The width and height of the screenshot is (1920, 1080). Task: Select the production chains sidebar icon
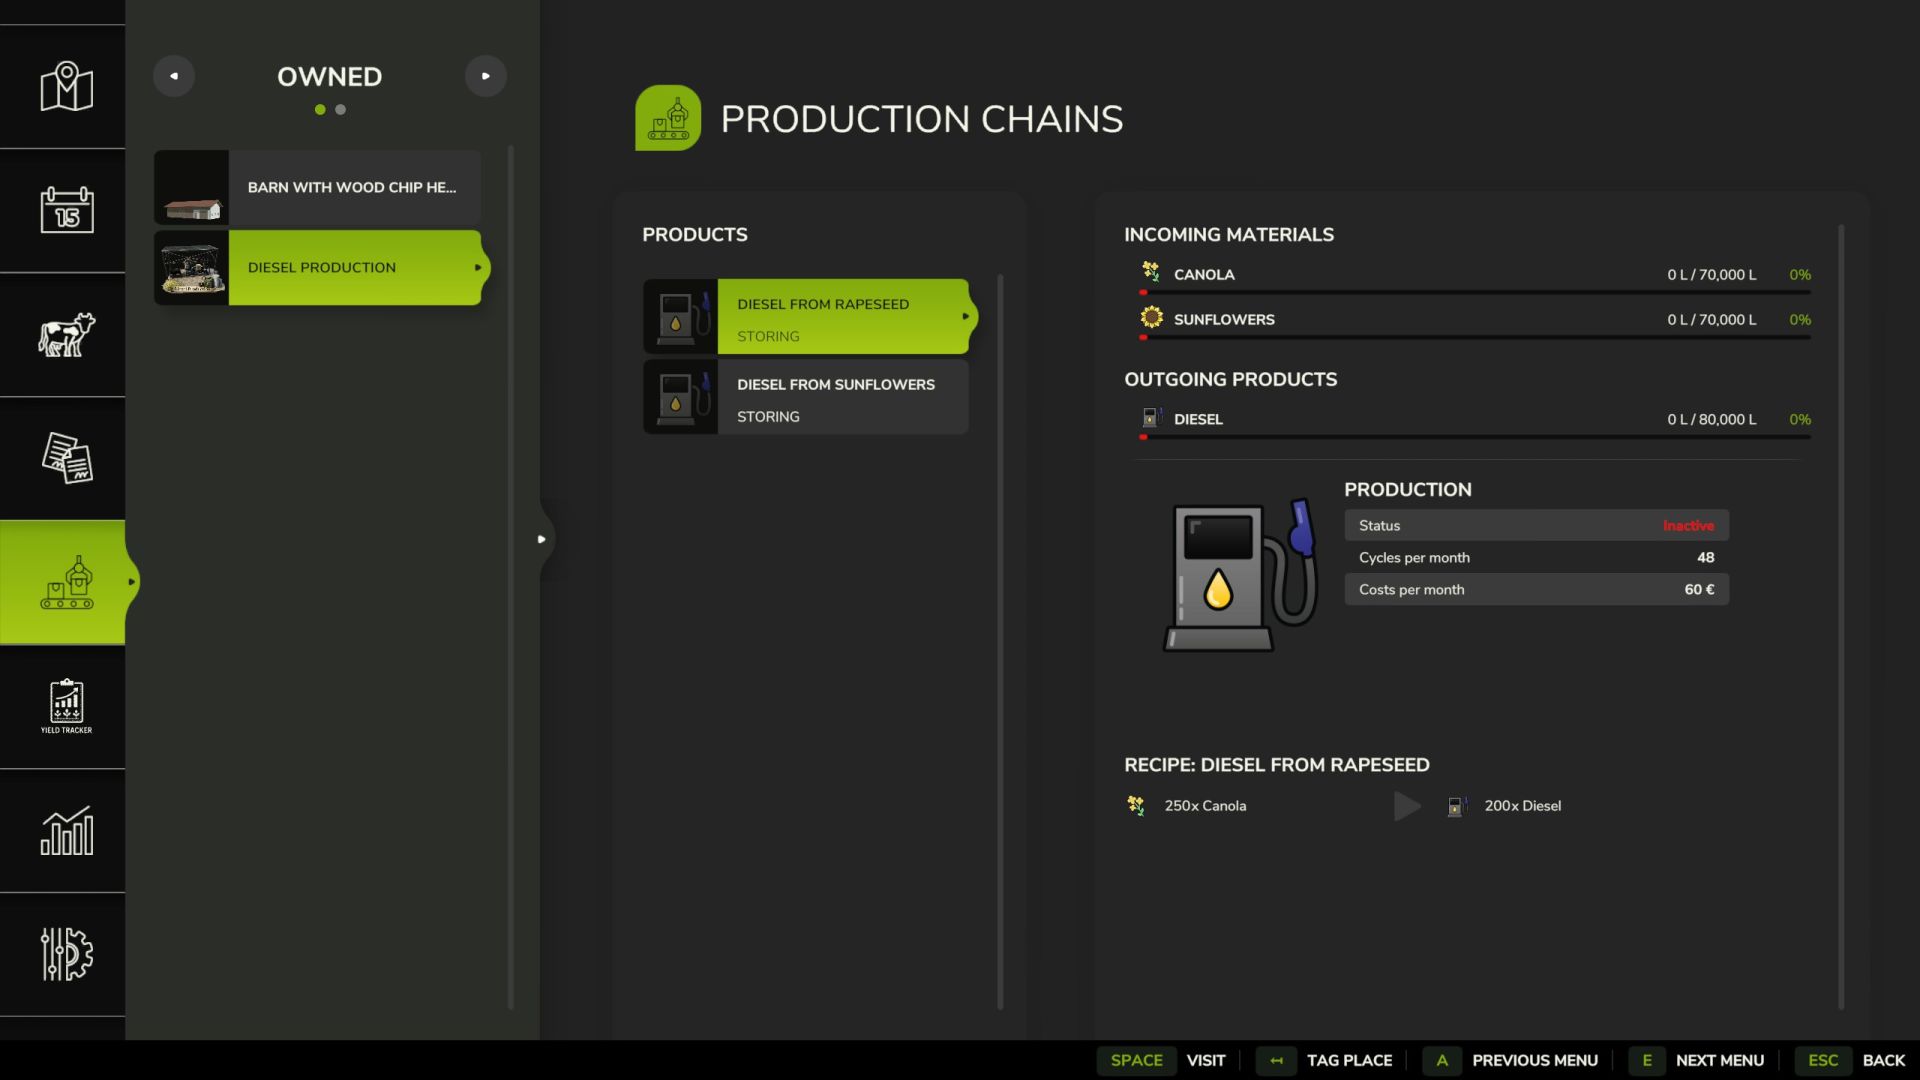coord(66,582)
